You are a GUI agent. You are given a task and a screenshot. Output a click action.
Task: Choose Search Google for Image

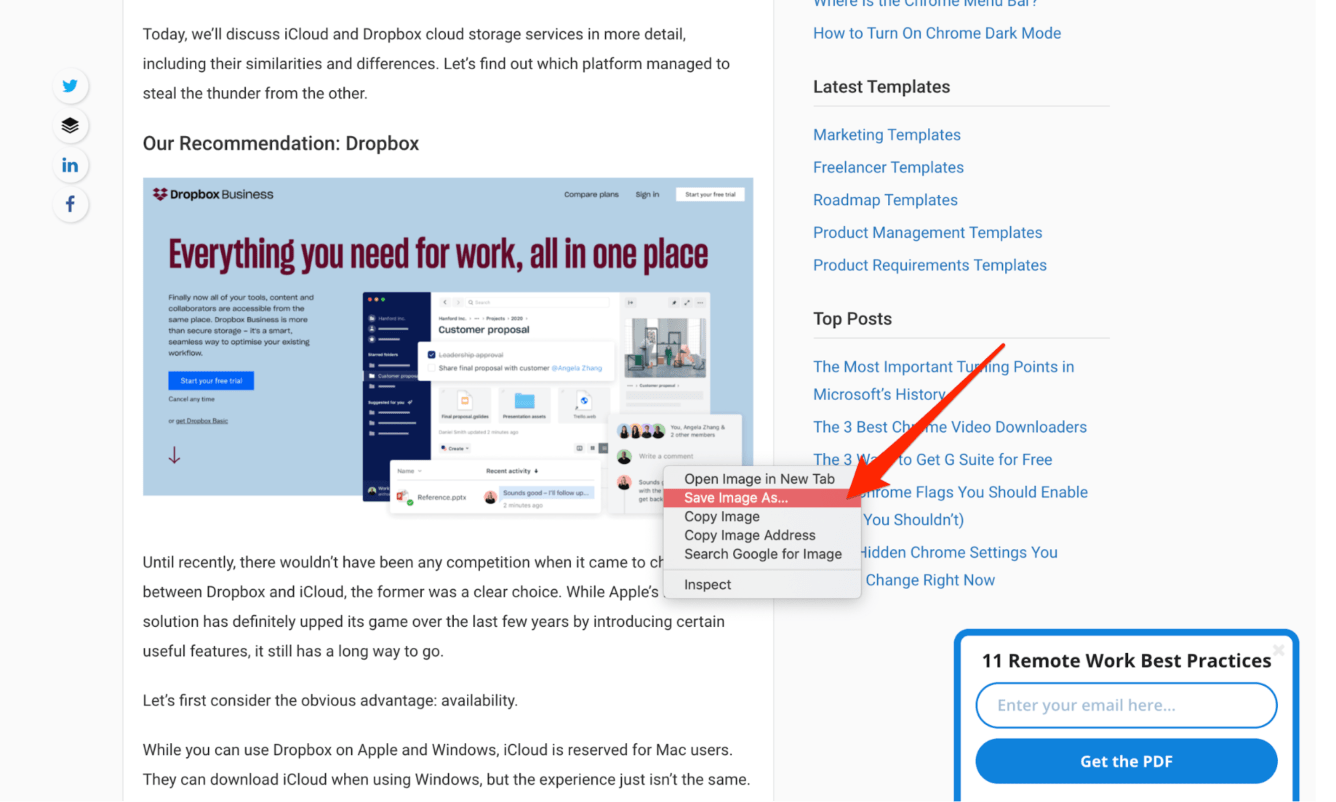tap(762, 554)
